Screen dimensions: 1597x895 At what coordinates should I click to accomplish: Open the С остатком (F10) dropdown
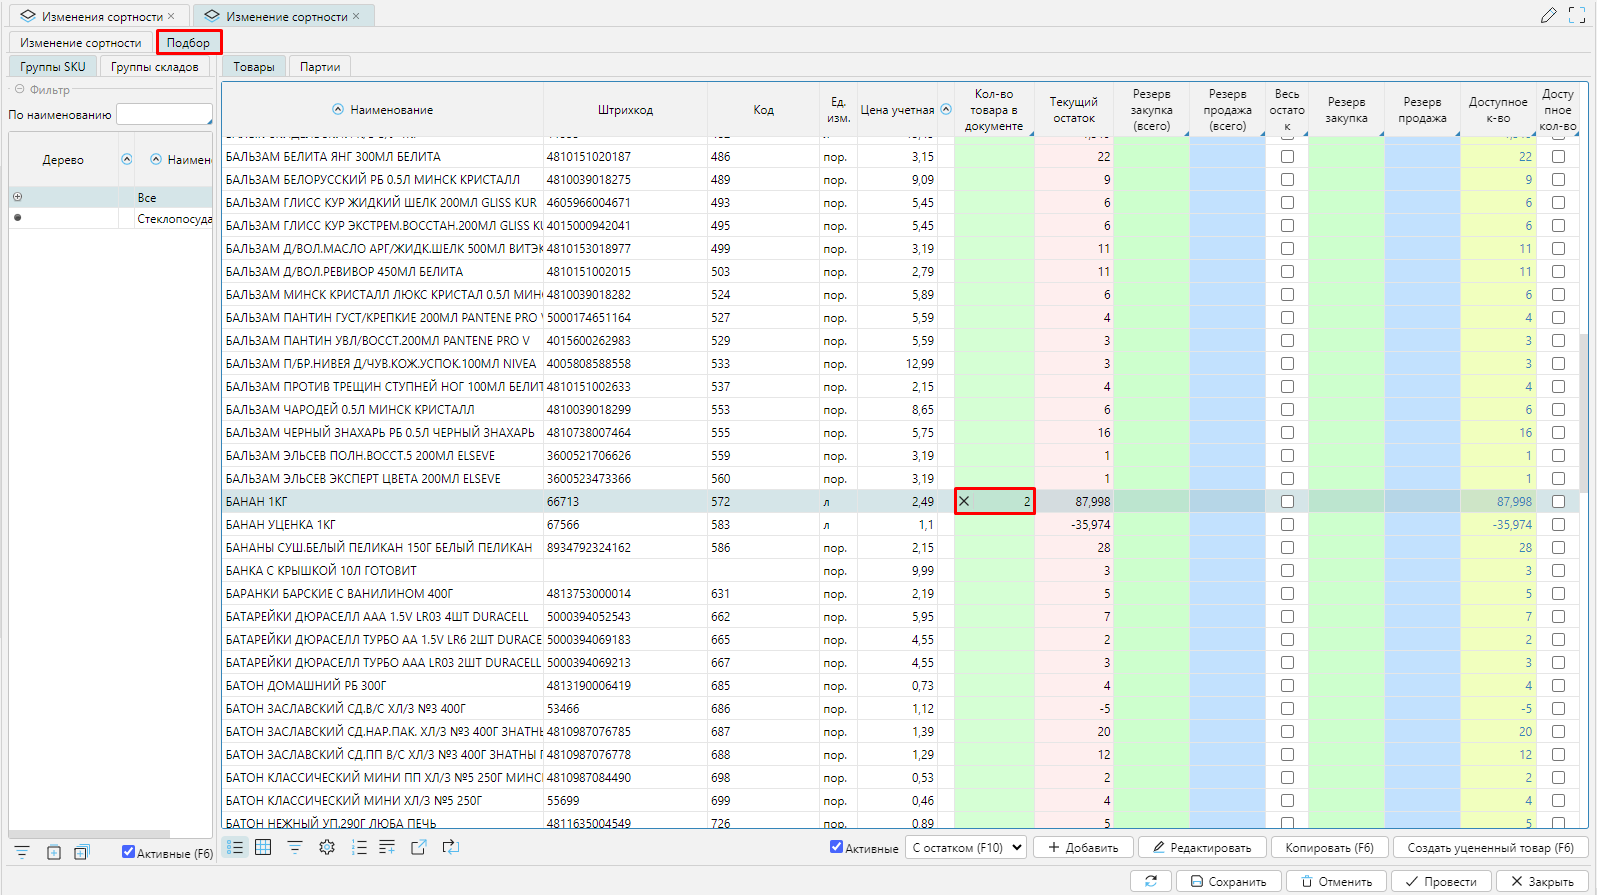(966, 847)
